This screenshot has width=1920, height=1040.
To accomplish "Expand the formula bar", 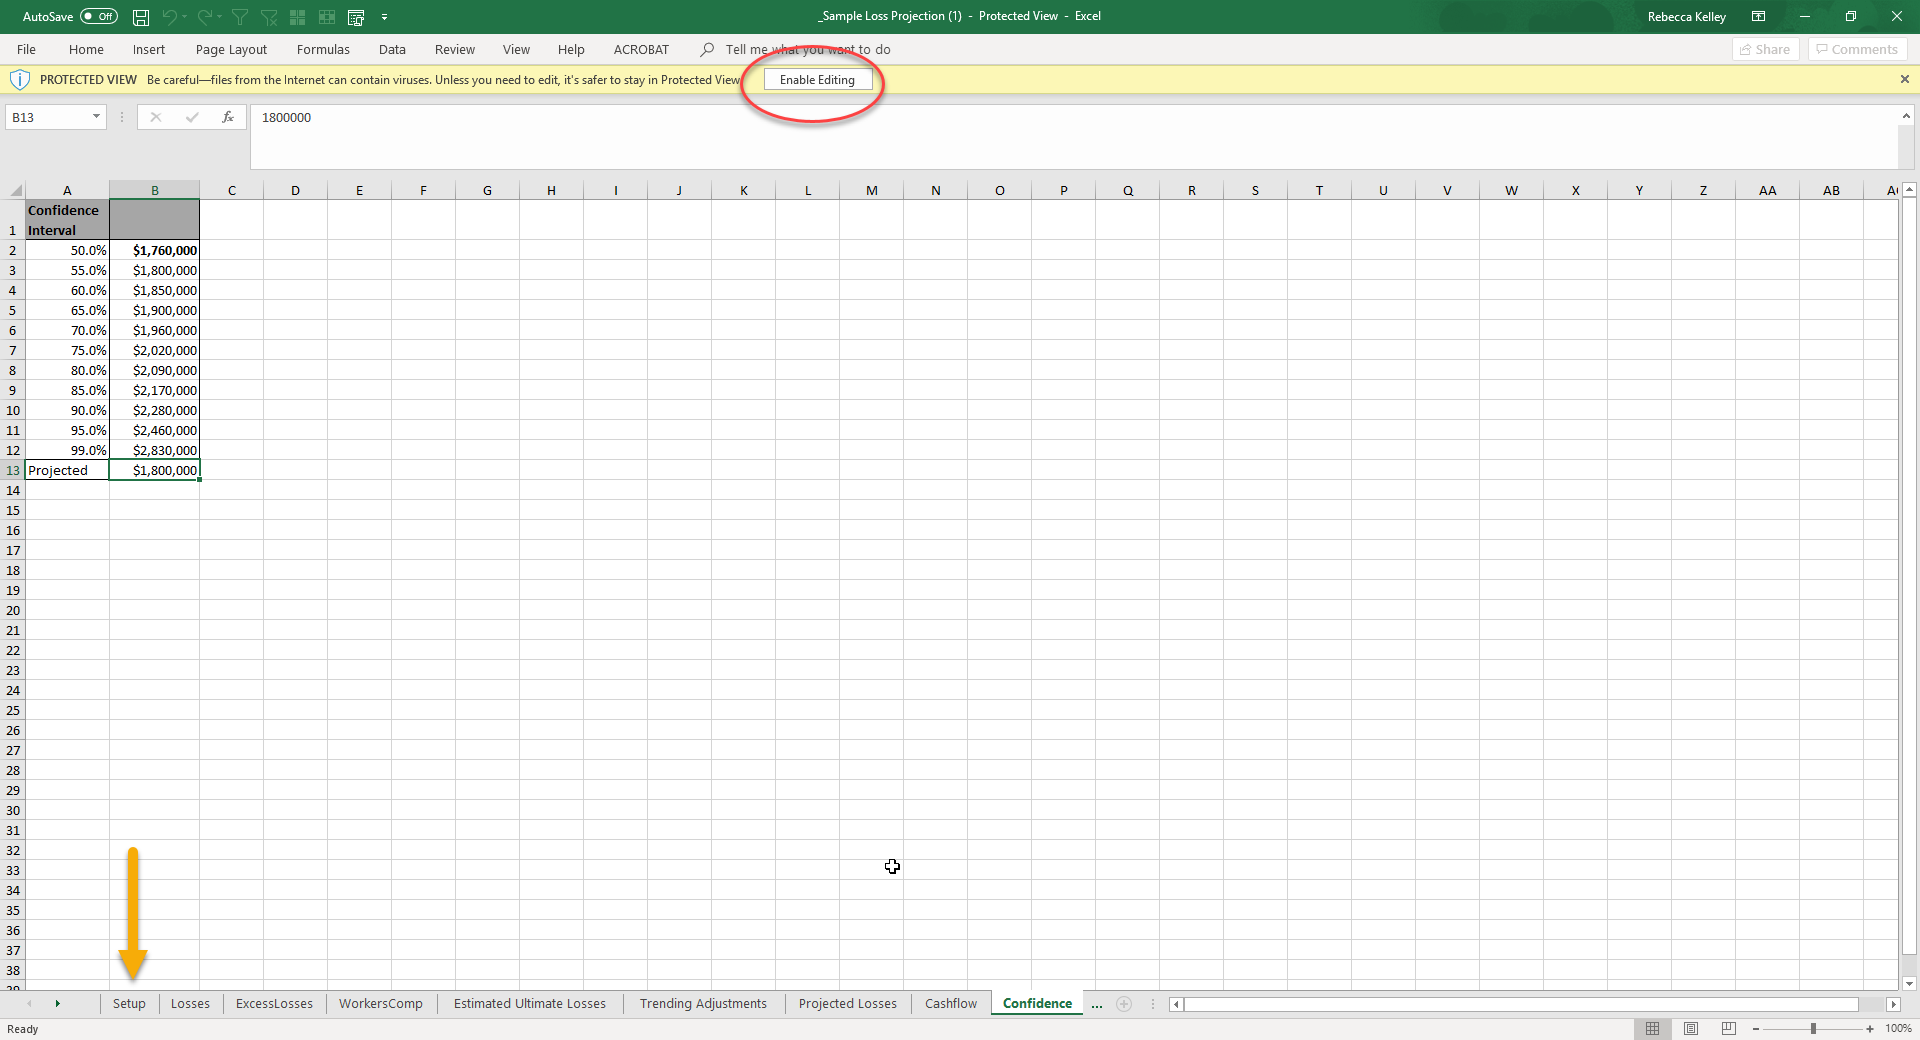I will click(1906, 116).
